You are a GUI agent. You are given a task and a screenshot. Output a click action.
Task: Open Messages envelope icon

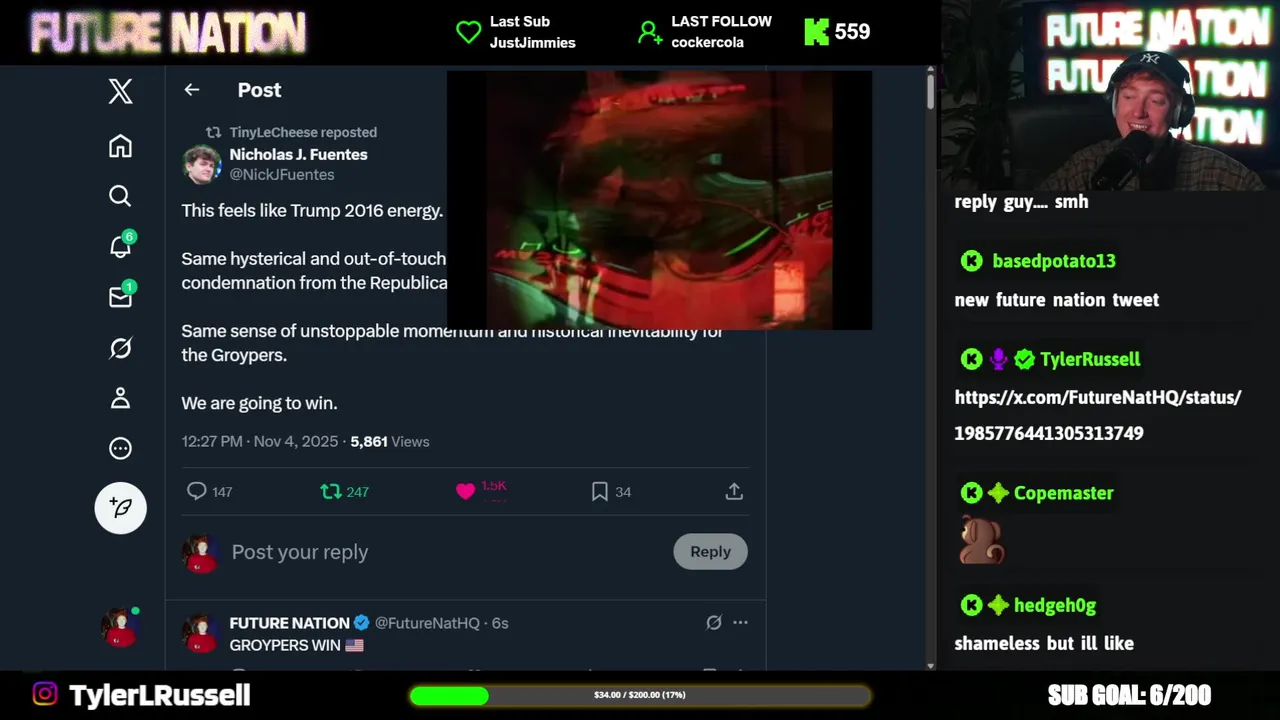tap(121, 296)
